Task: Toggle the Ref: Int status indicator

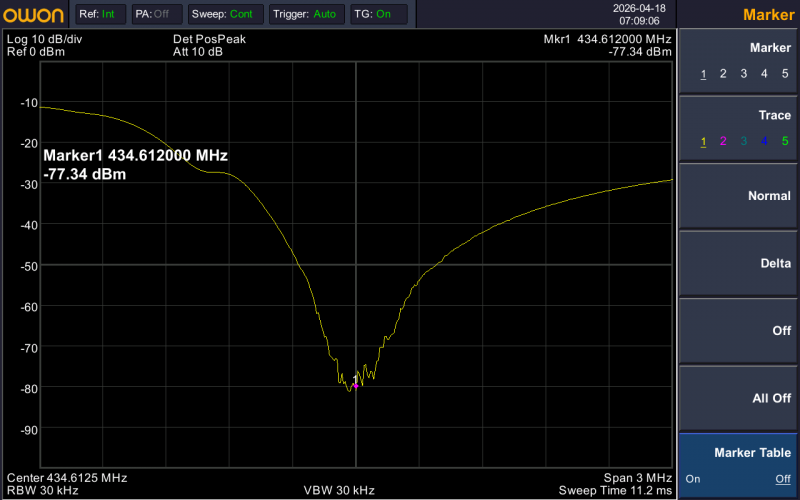Action: 98,14
